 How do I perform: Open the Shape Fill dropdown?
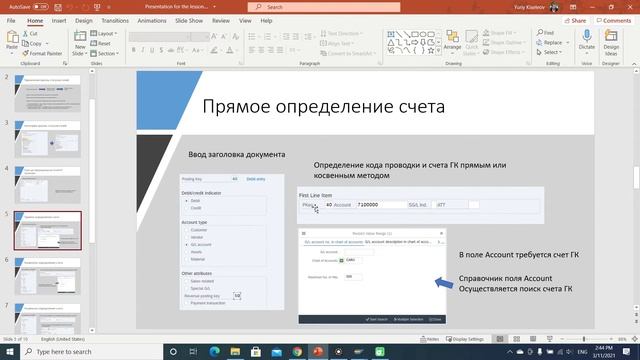coord(500,33)
